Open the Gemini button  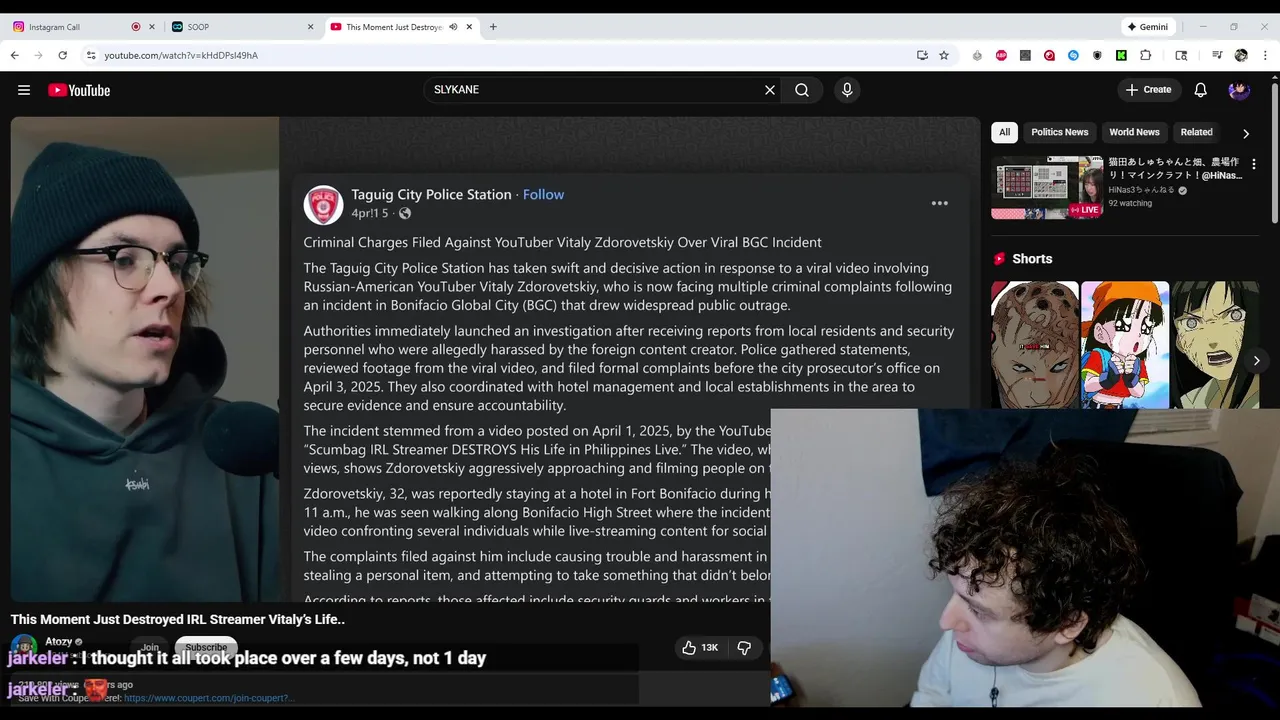(x=1148, y=27)
